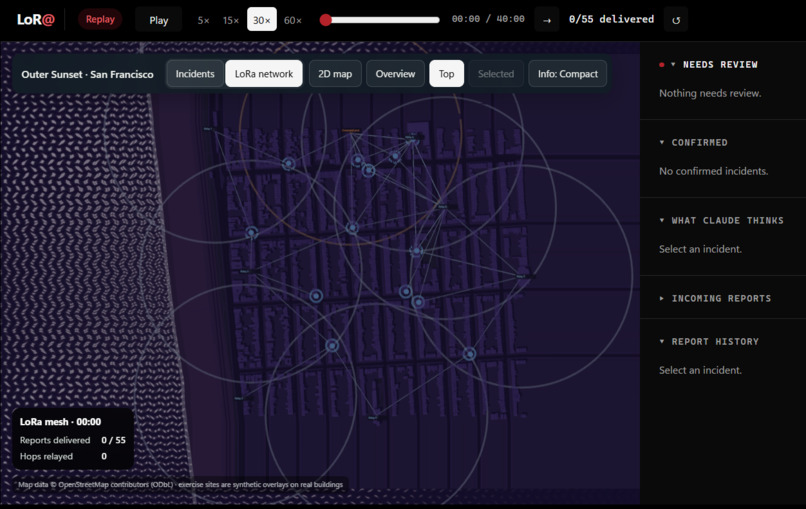The height and width of the screenshot is (509, 806).
Task: Switch to the Incidents layer
Action: tap(195, 74)
